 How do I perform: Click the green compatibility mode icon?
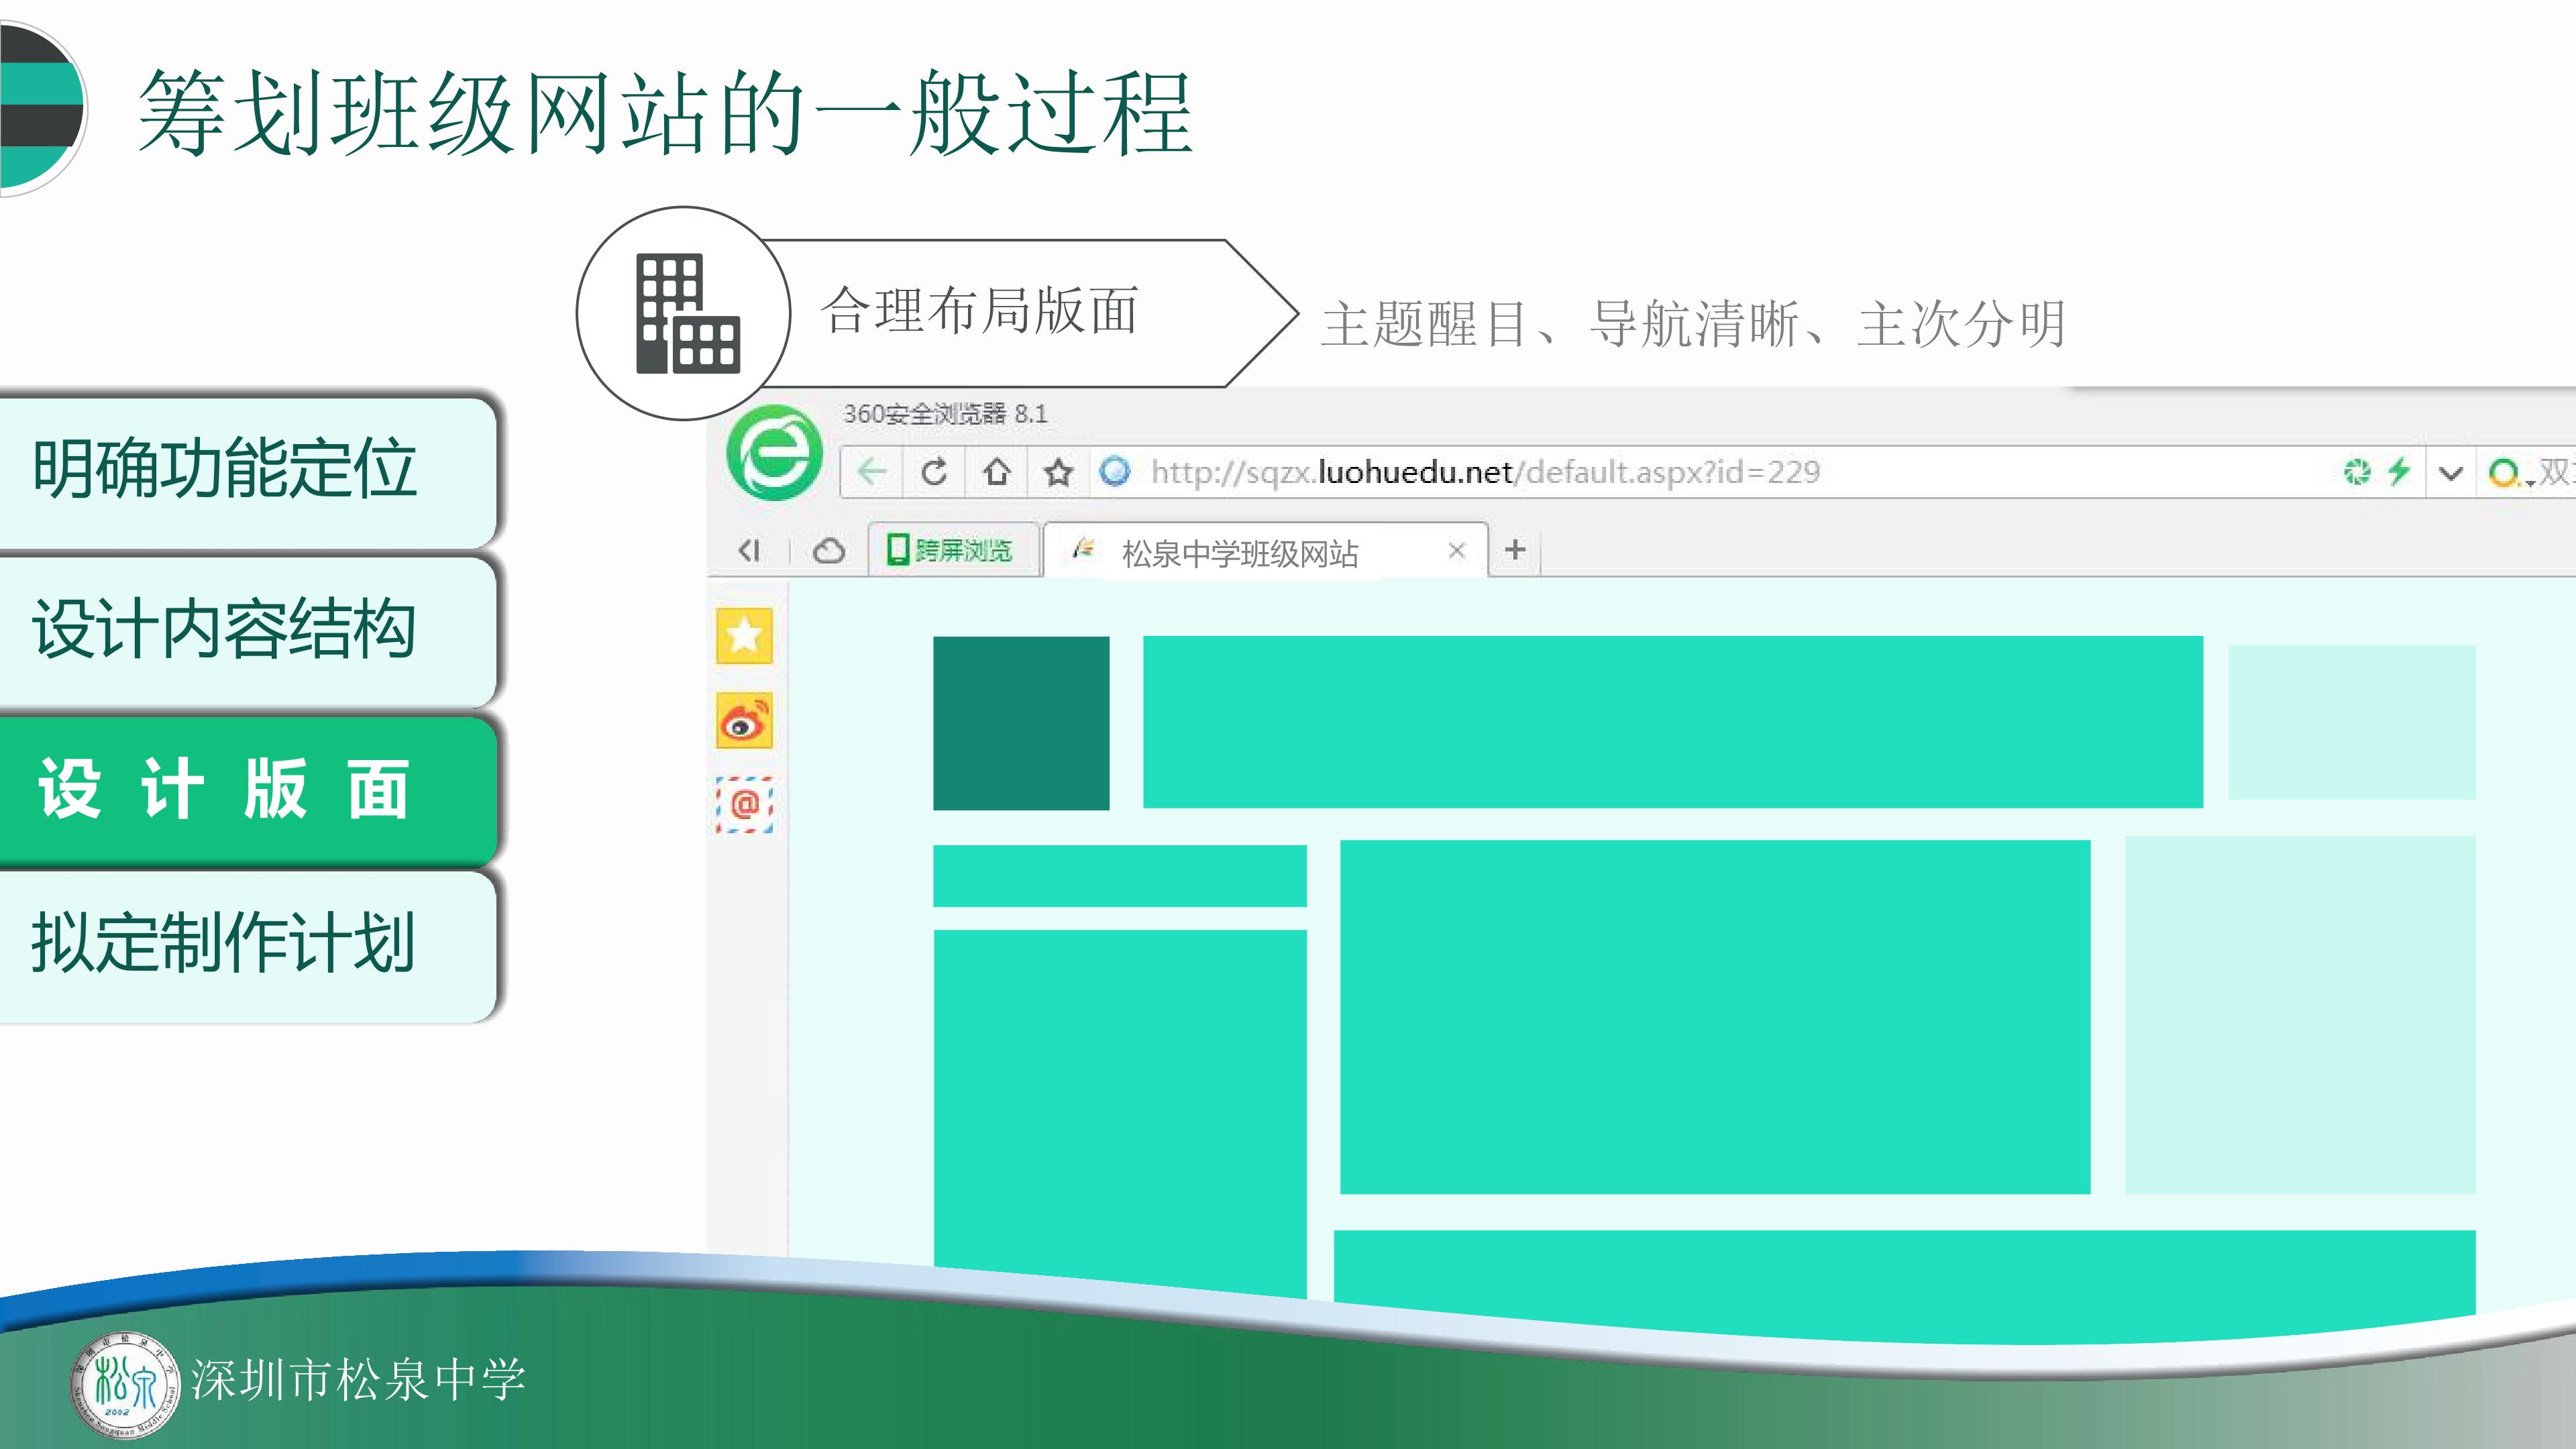pos(2357,471)
